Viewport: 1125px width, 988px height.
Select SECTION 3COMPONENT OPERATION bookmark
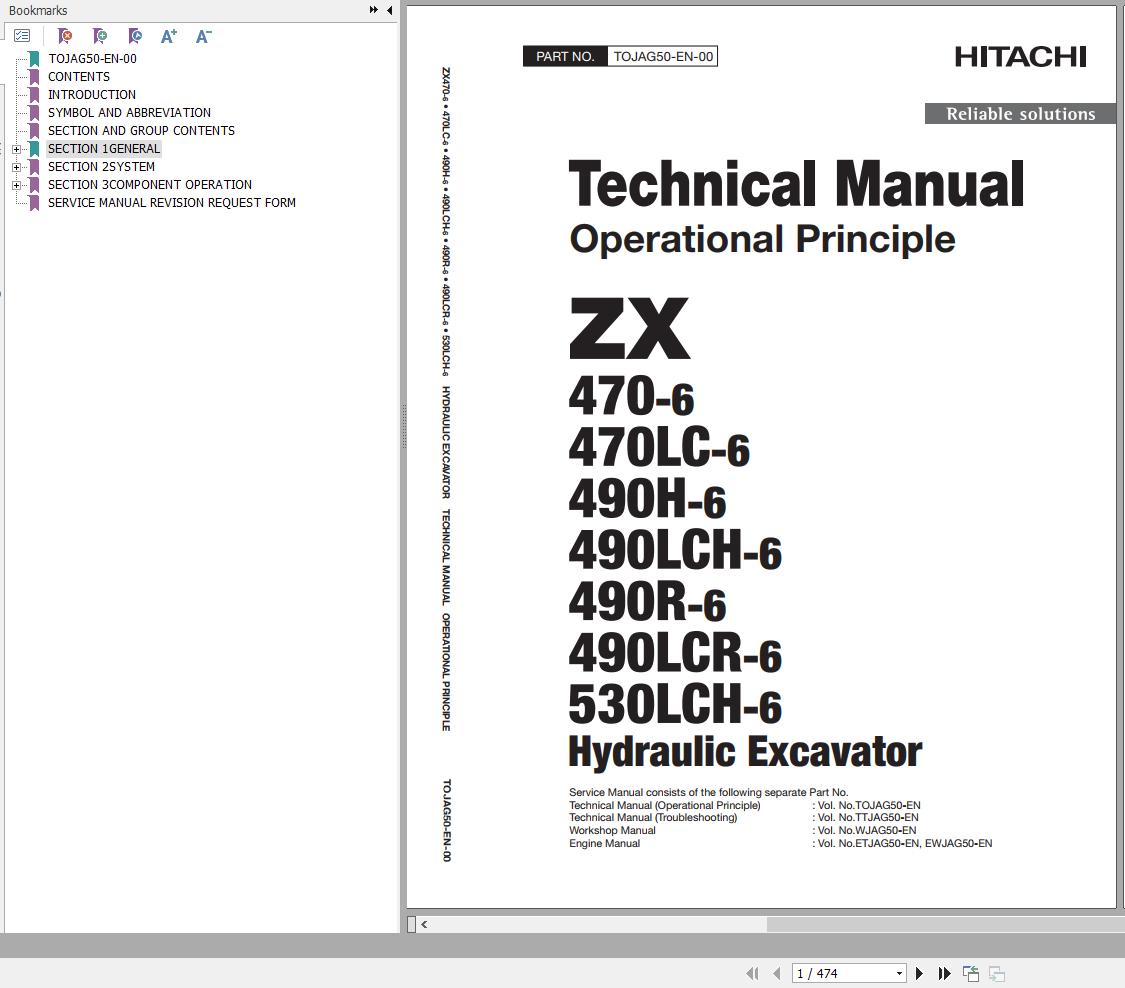150,184
